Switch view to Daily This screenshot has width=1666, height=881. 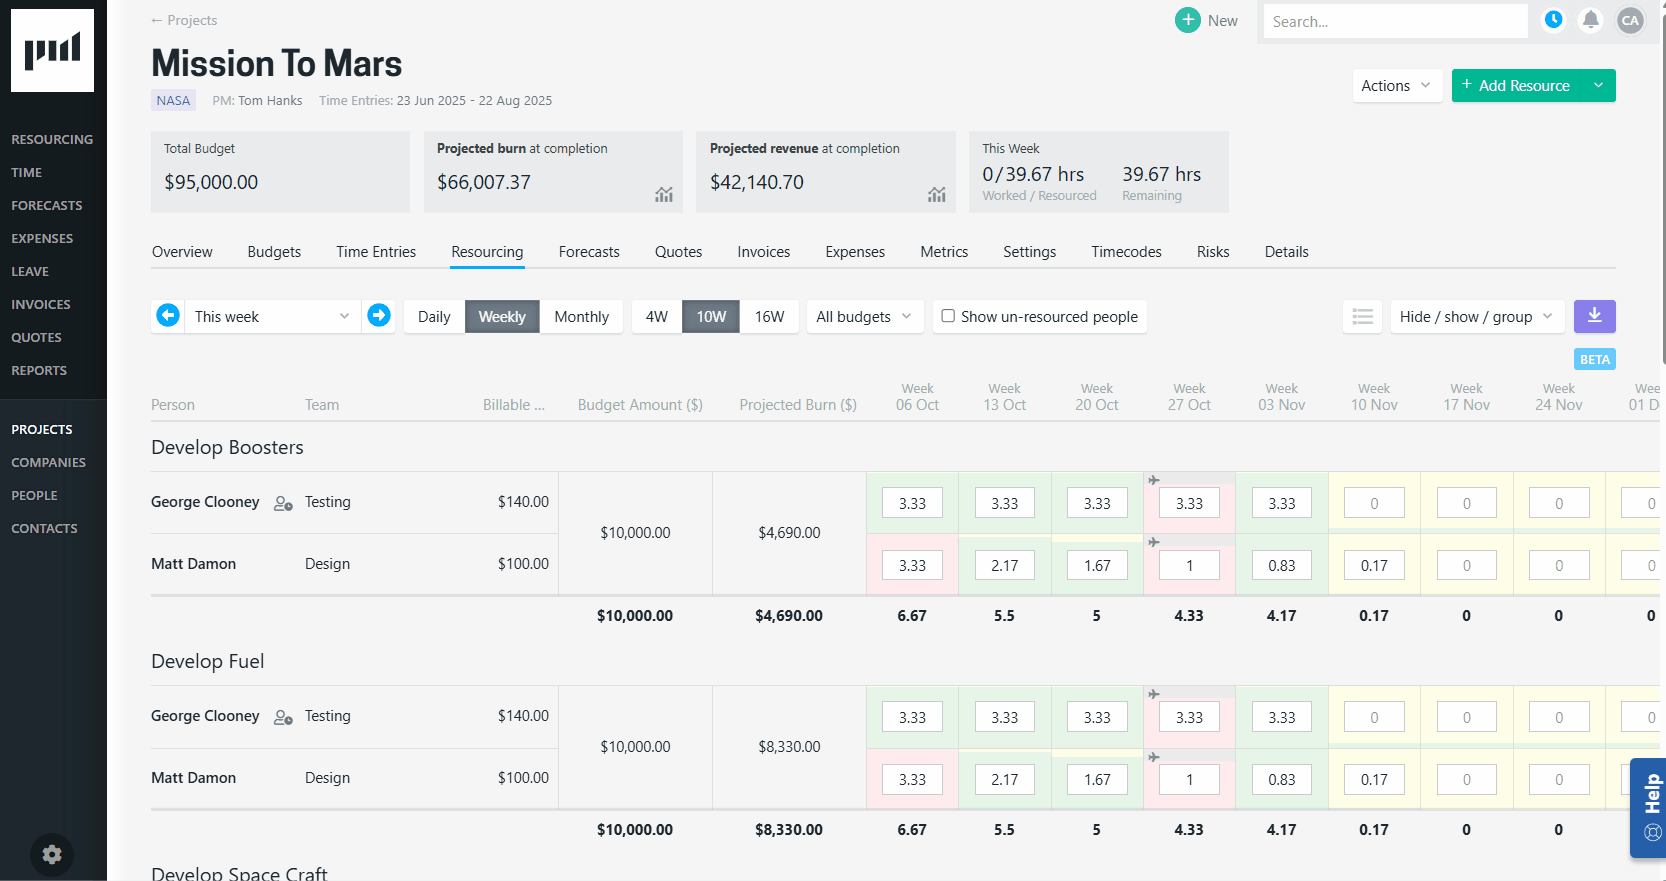[x=434, y=316]
